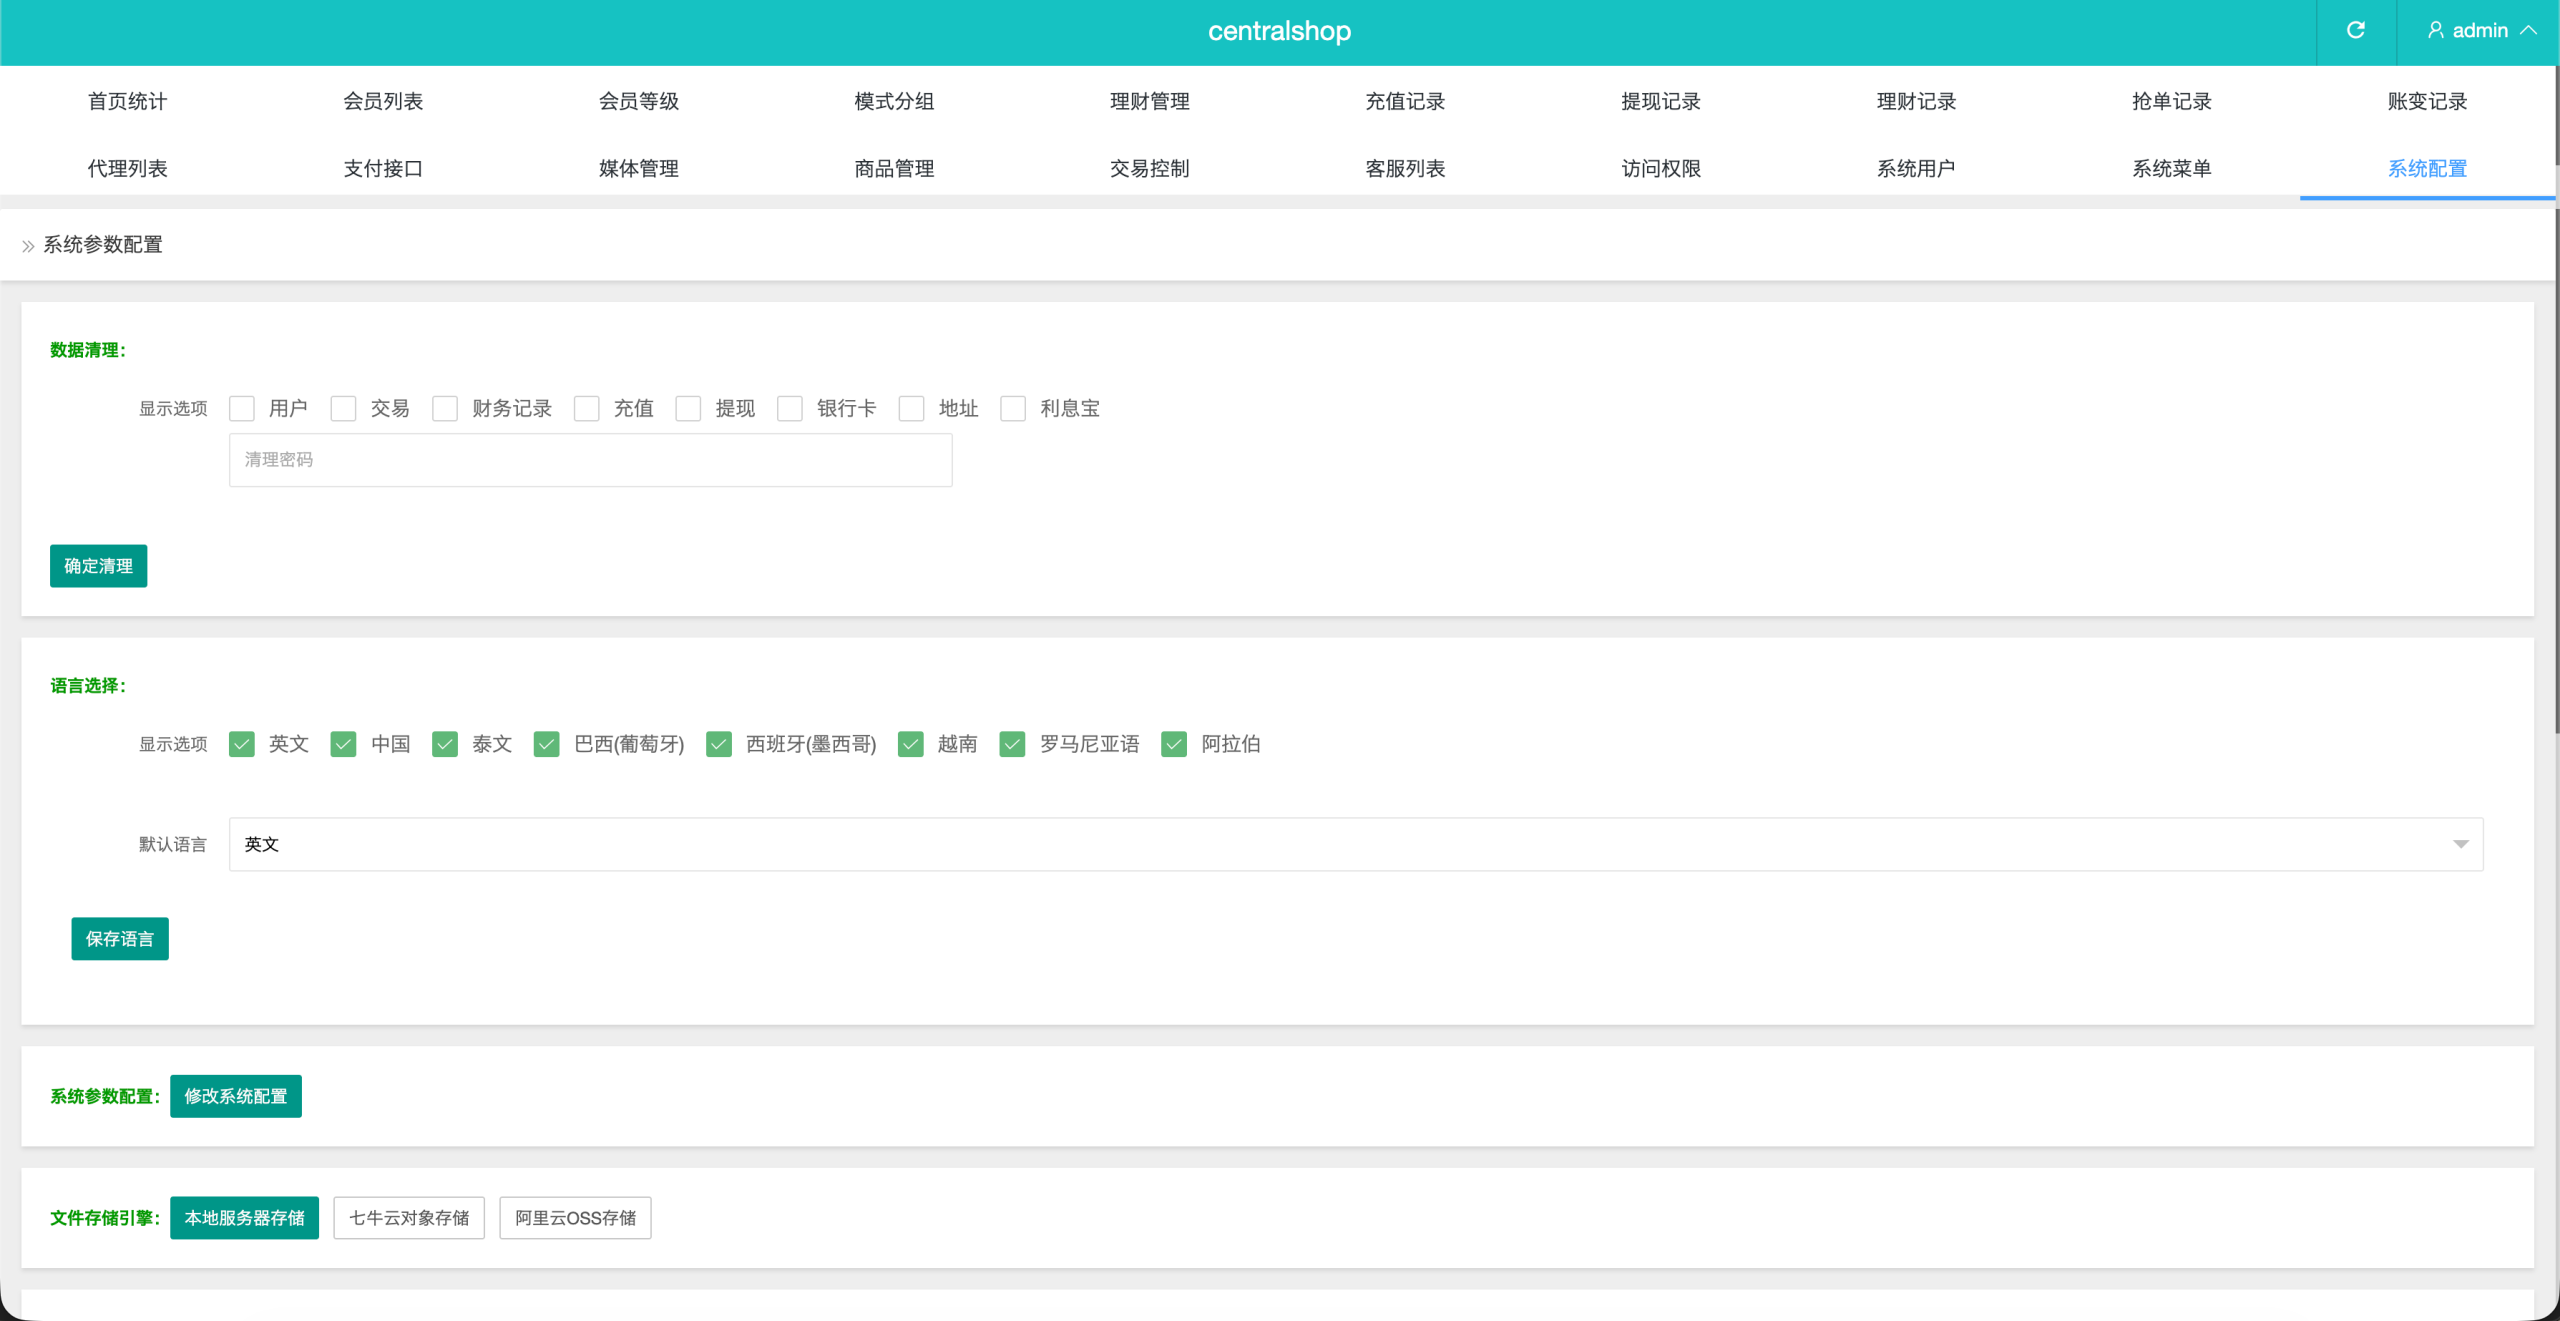The width and height of the screenshot is (2560, 1321).
Task: Uncheck the 阿拉伯 language checkbox
Action: (1174, 744)
